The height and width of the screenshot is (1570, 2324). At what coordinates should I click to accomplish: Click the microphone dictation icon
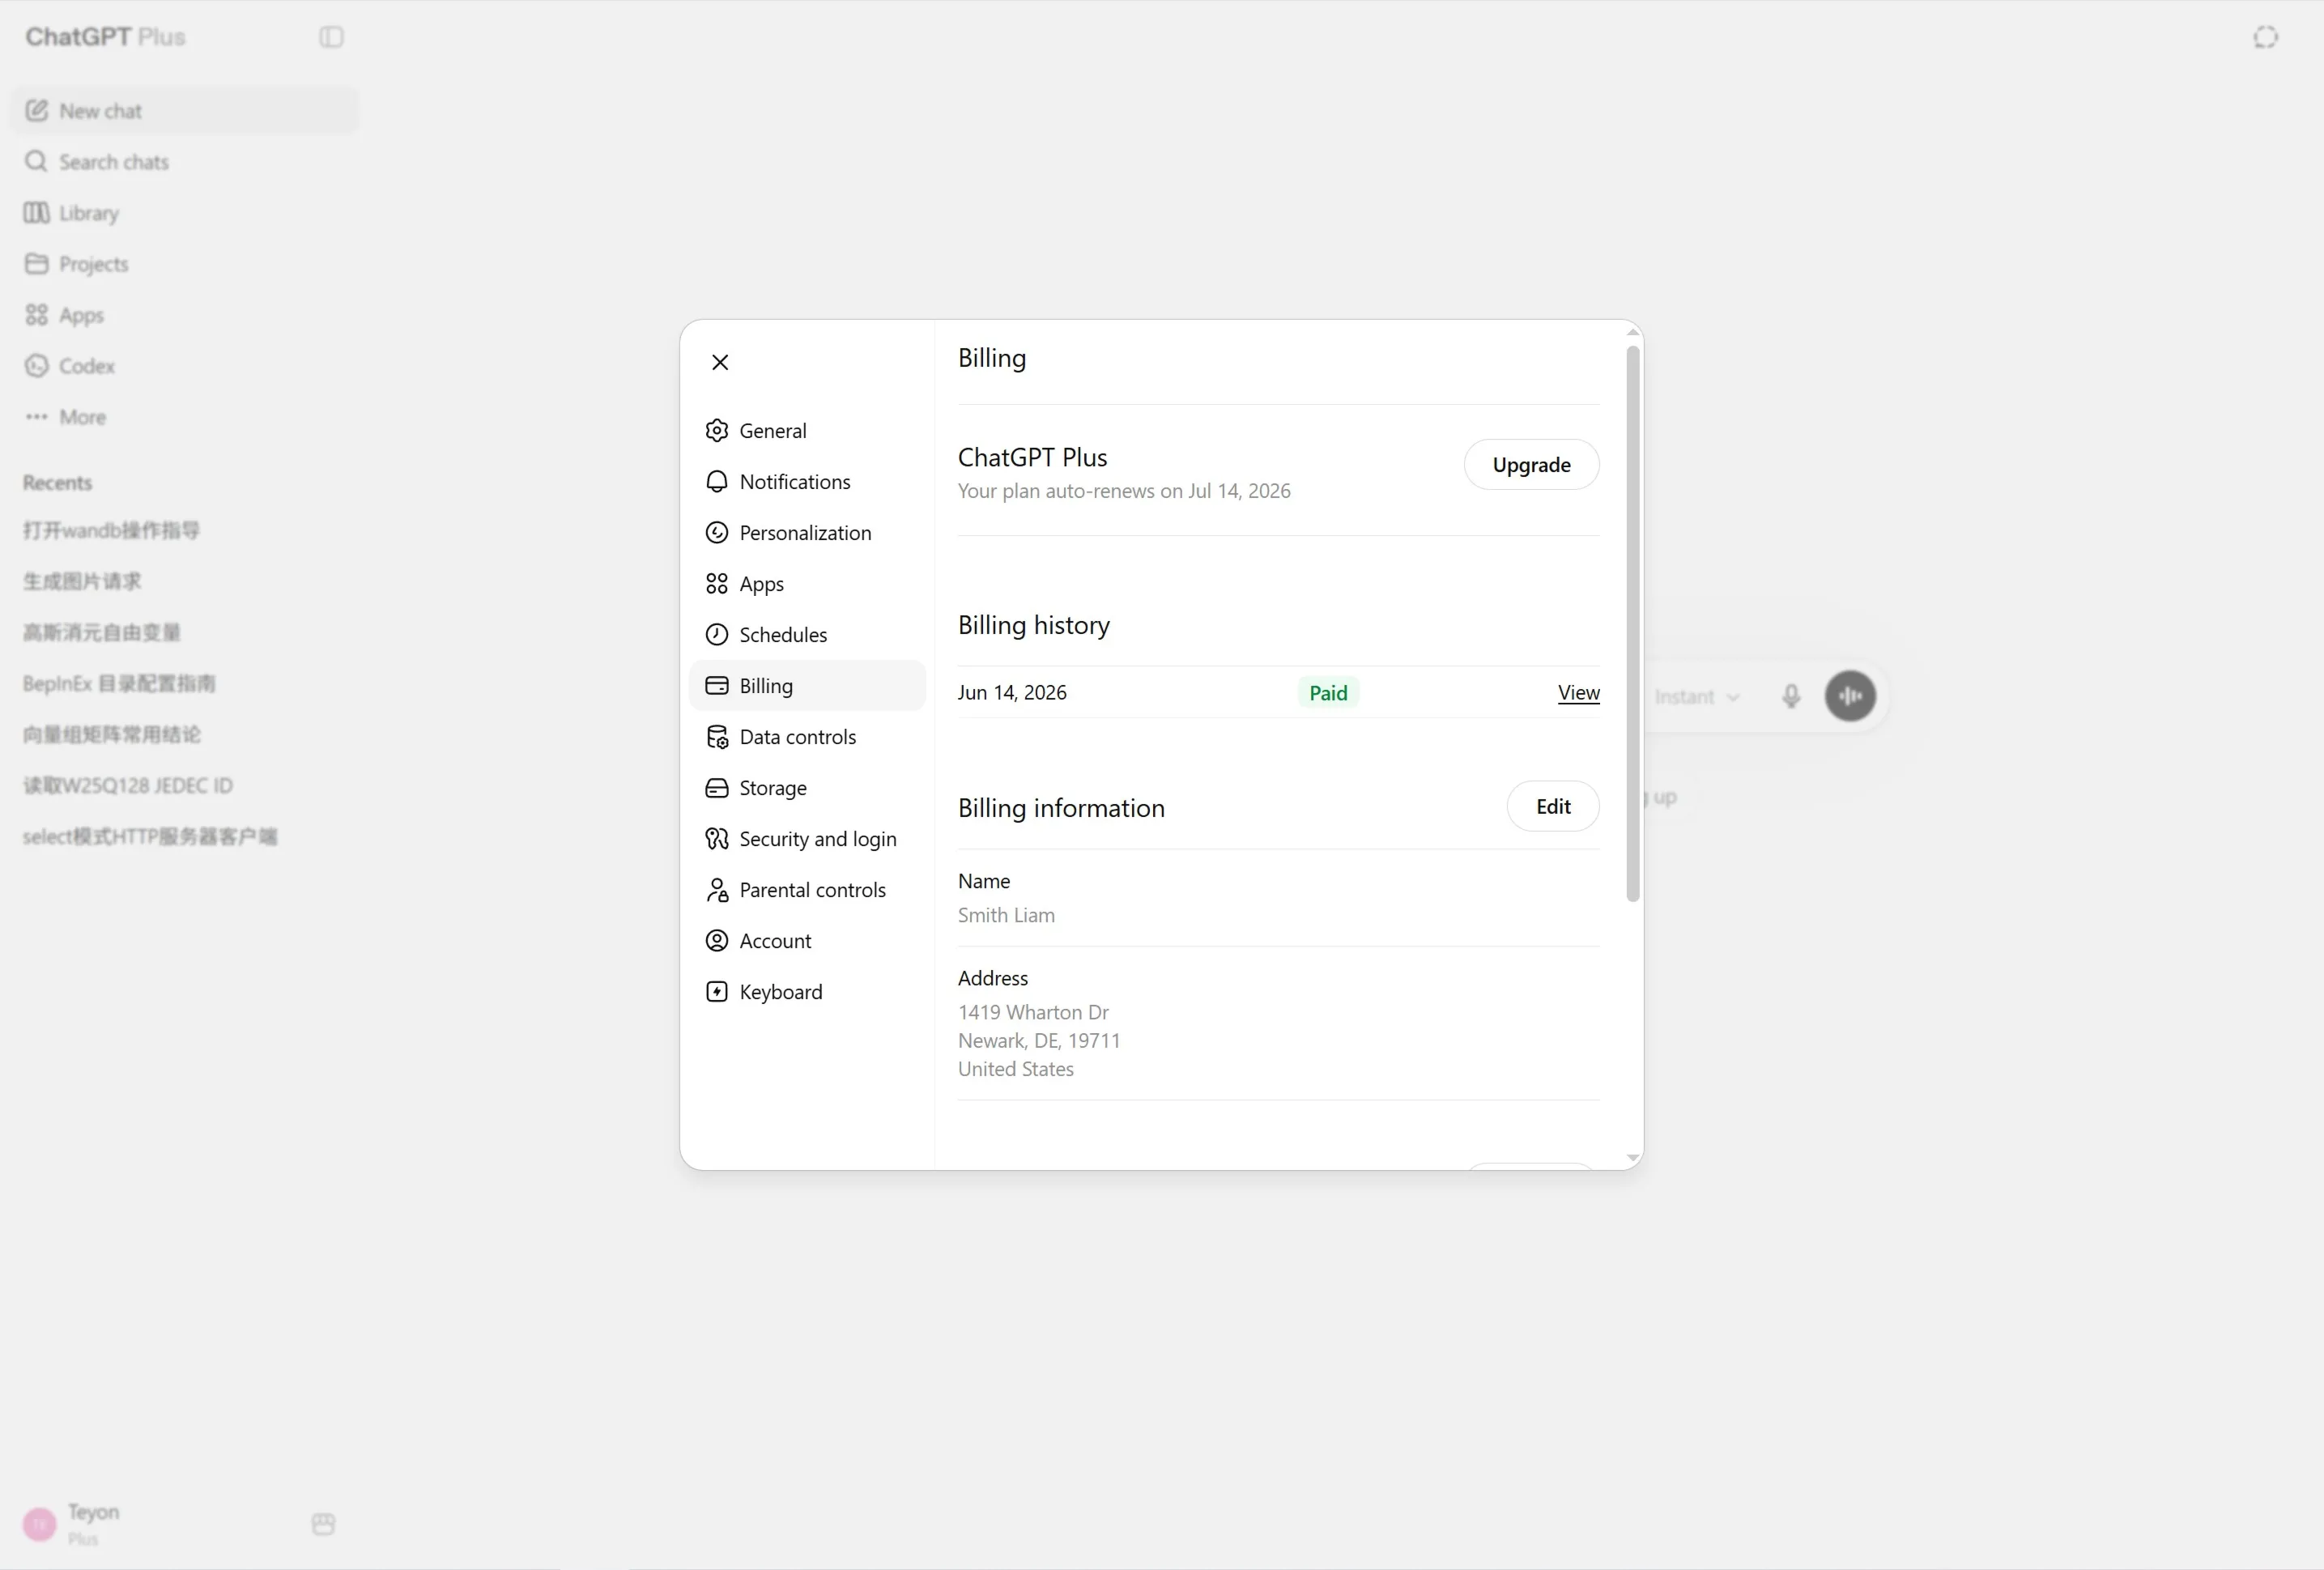pos(1791,697)
